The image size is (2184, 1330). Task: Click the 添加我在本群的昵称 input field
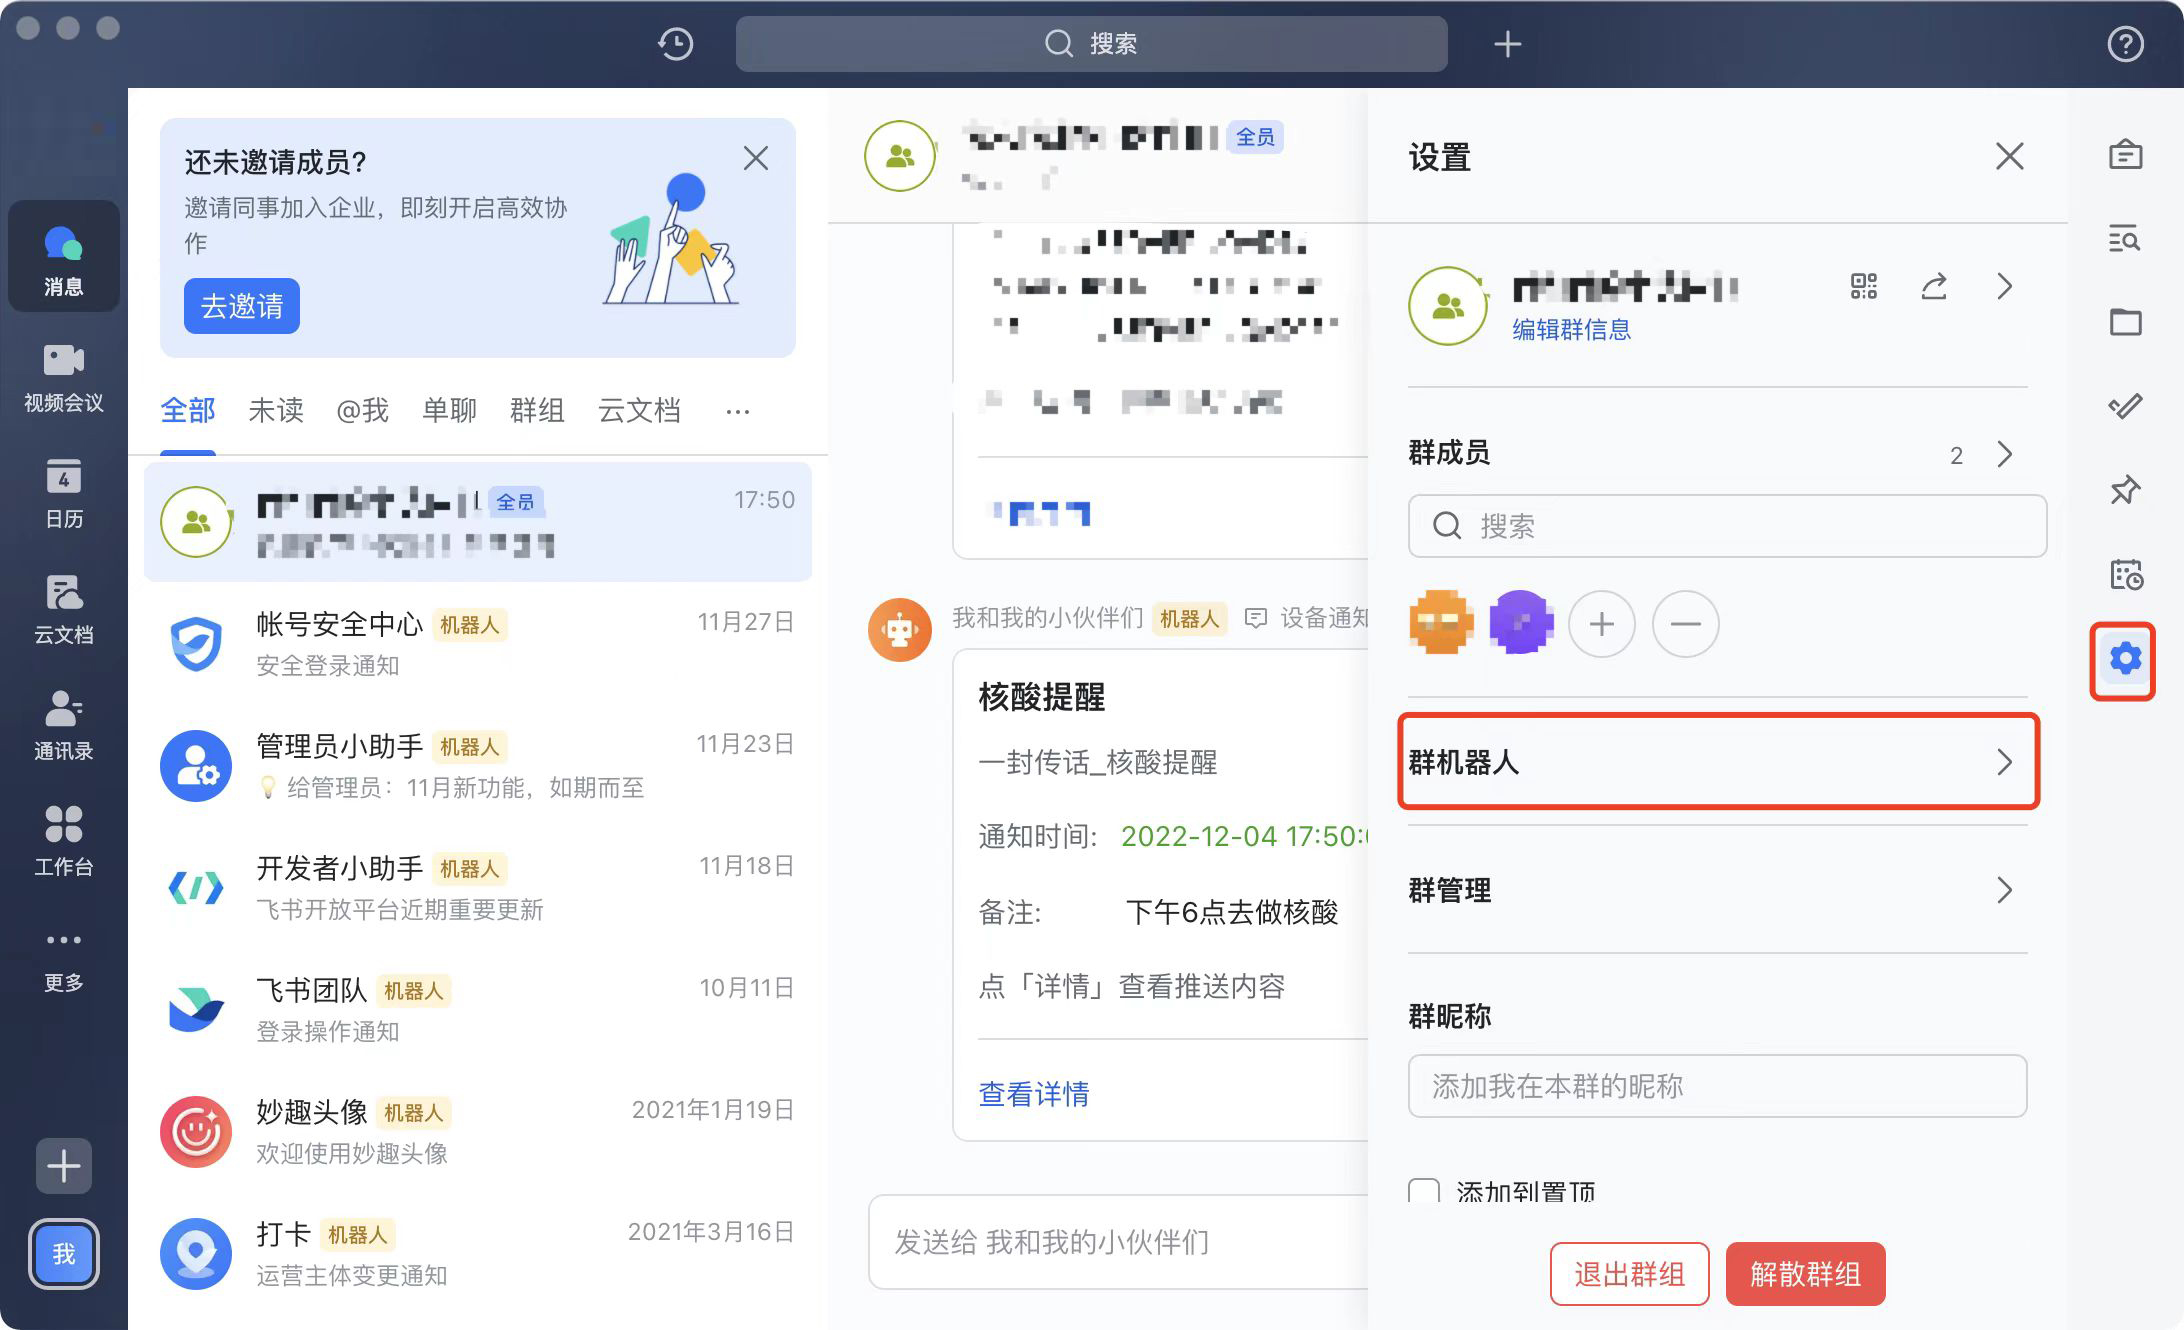(1716, 1086)
